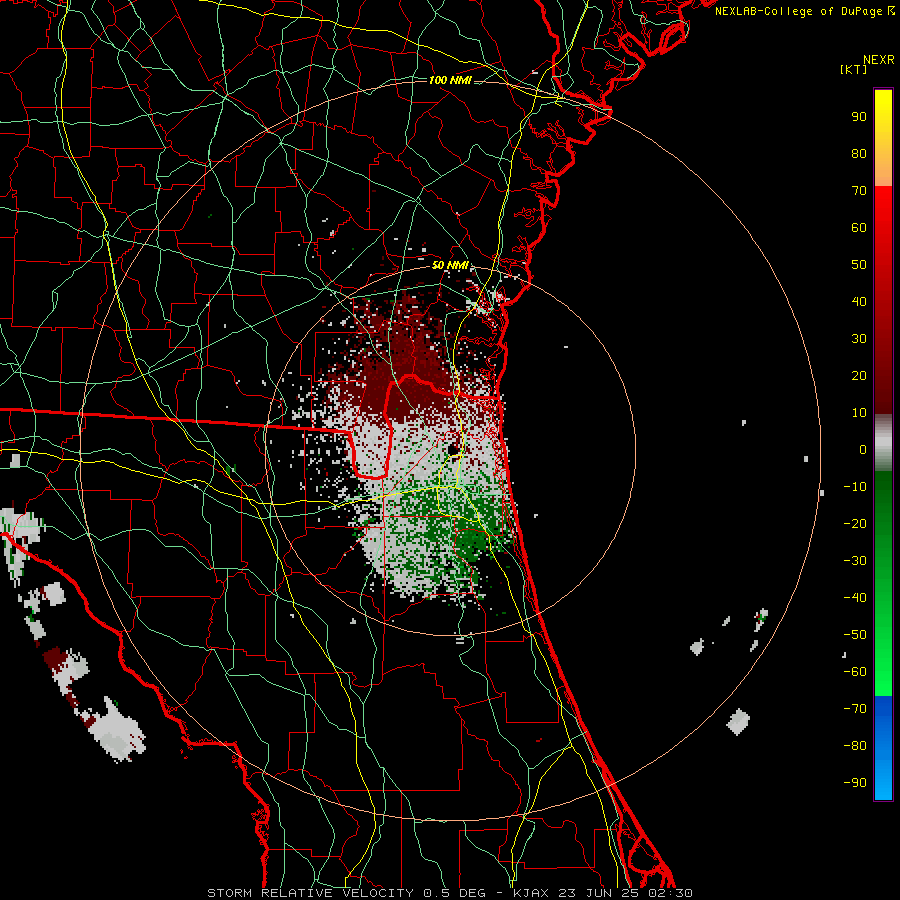Click the -10 value on the velocity scale
This screenshot has height=900, width=900.
(x=855, y=487)
